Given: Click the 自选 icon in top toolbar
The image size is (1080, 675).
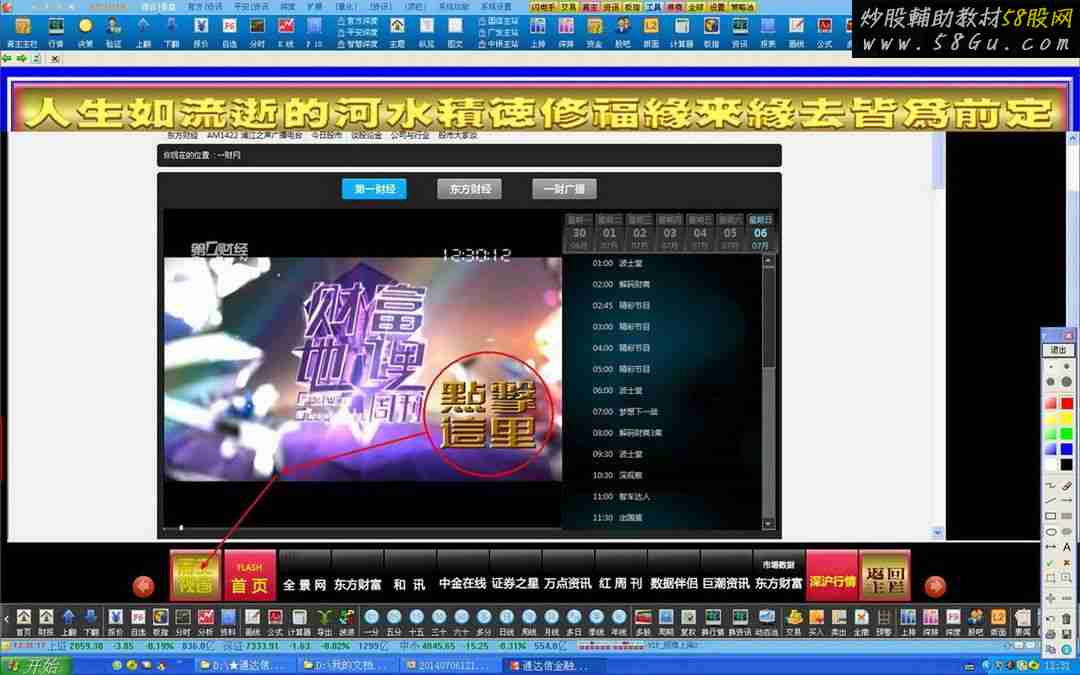Looking at the screenshot, I should click(x=229, y=32).
